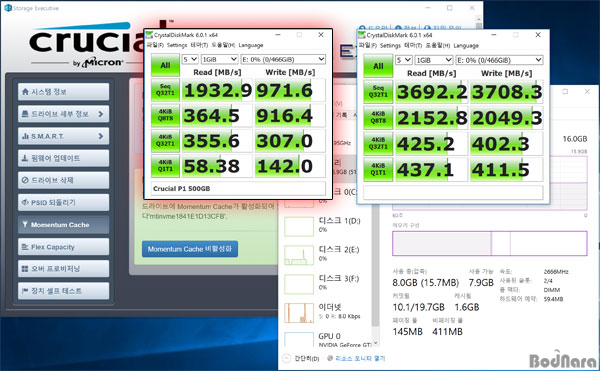600x371 pixels.
Task: Open E: drive dropdown in left CrystalDiskMark
Action: 283,59
